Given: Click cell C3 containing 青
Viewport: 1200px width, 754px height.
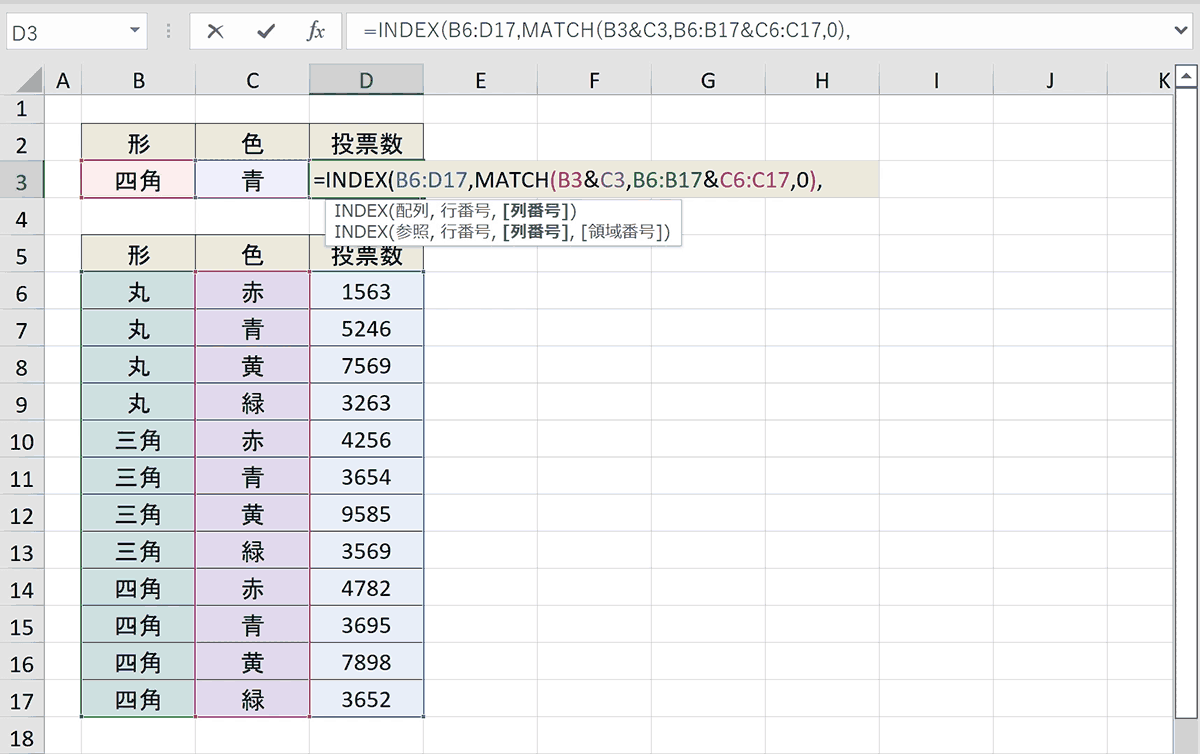Looking at the screenshot, I should pos(252,180).
